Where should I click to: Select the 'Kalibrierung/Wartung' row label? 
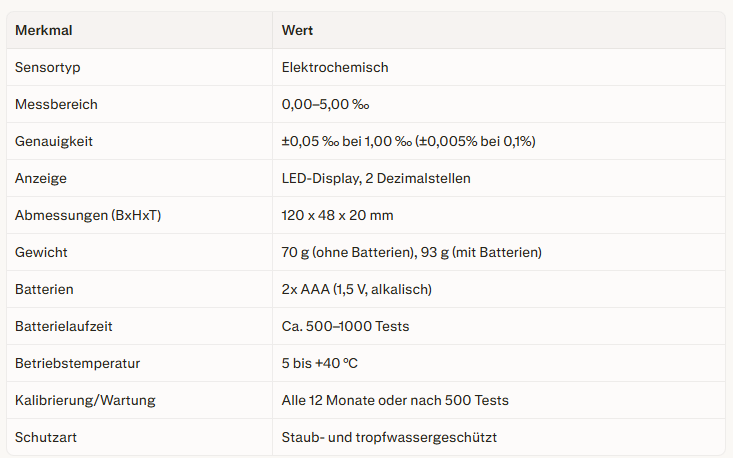(x=85, y=401)
